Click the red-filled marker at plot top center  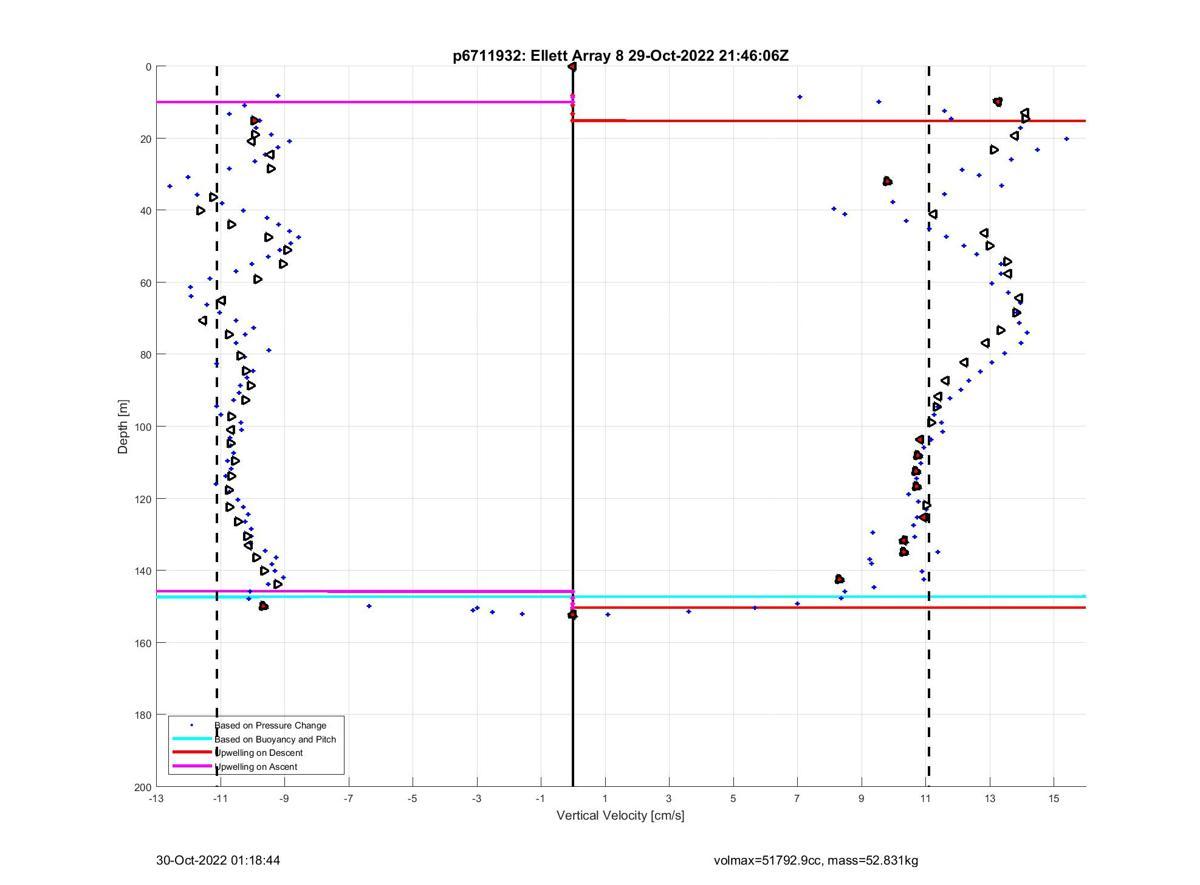(x=573, y=67)
